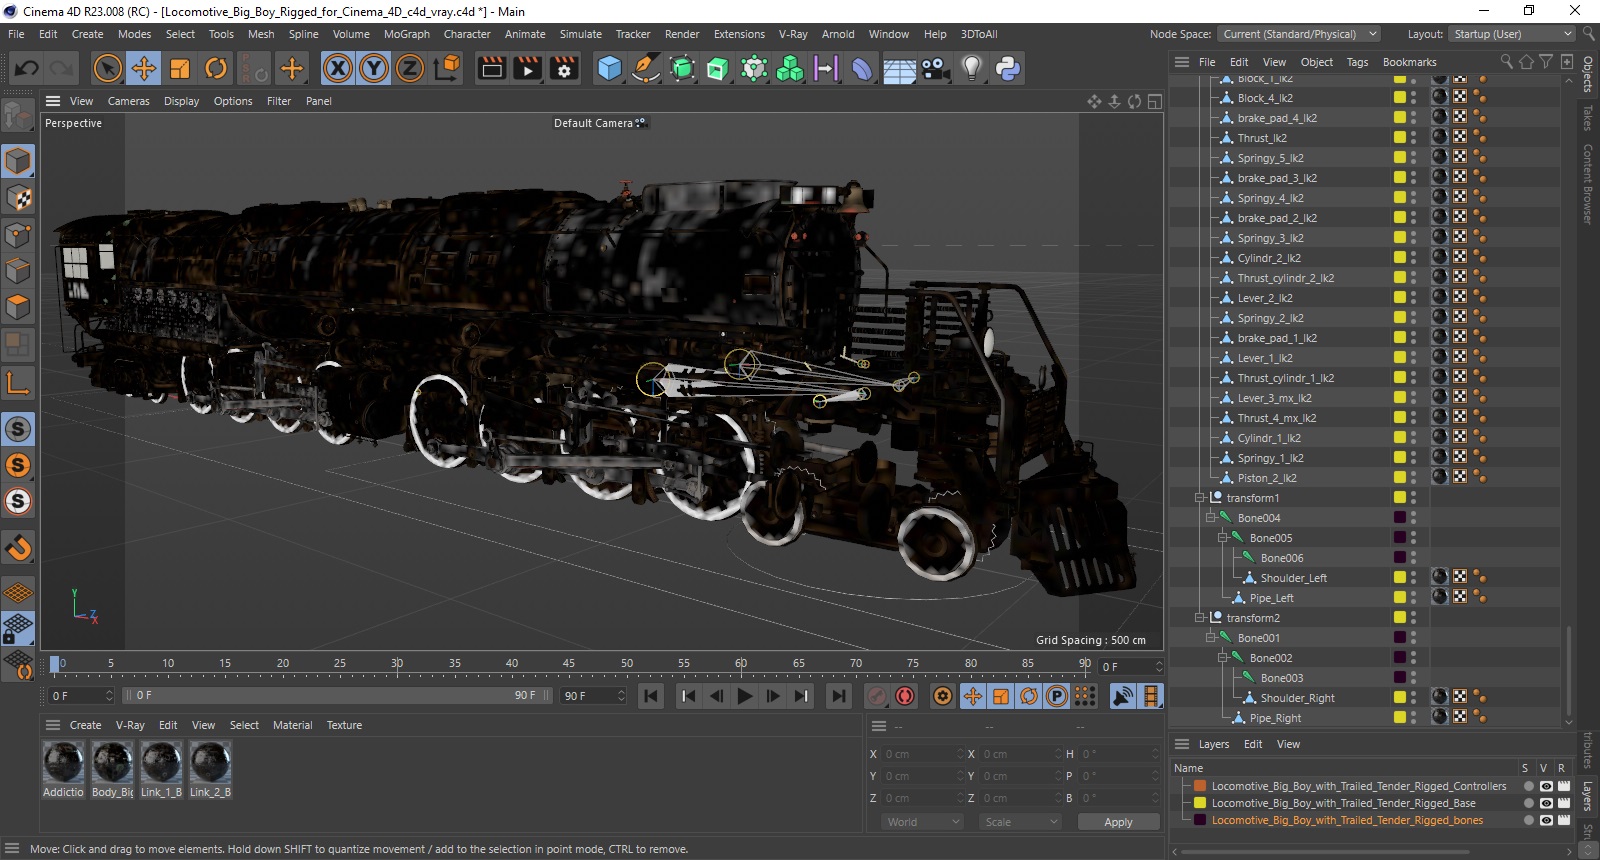The image size is (1600, 860).
Task: Toggle sound playback icon in timeline
Action: (1123, 696)
